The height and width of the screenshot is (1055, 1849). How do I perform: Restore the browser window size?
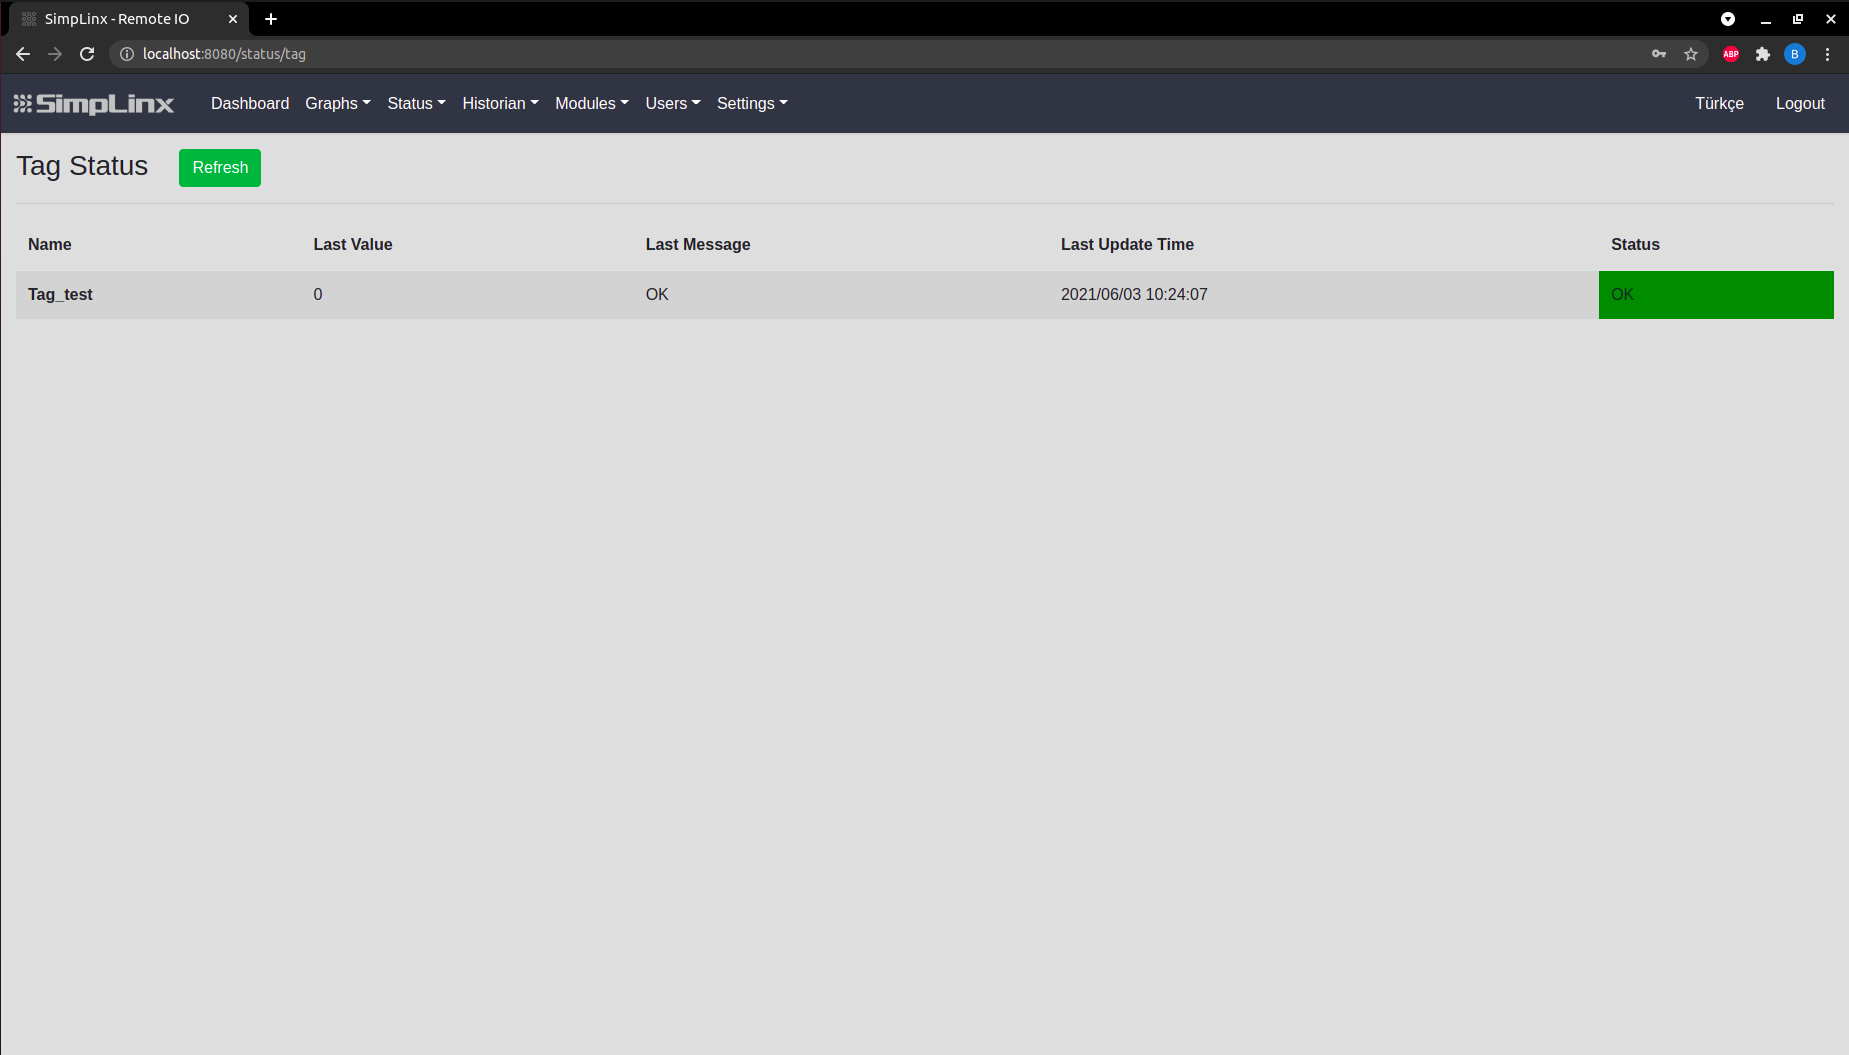coord(1798,19)
